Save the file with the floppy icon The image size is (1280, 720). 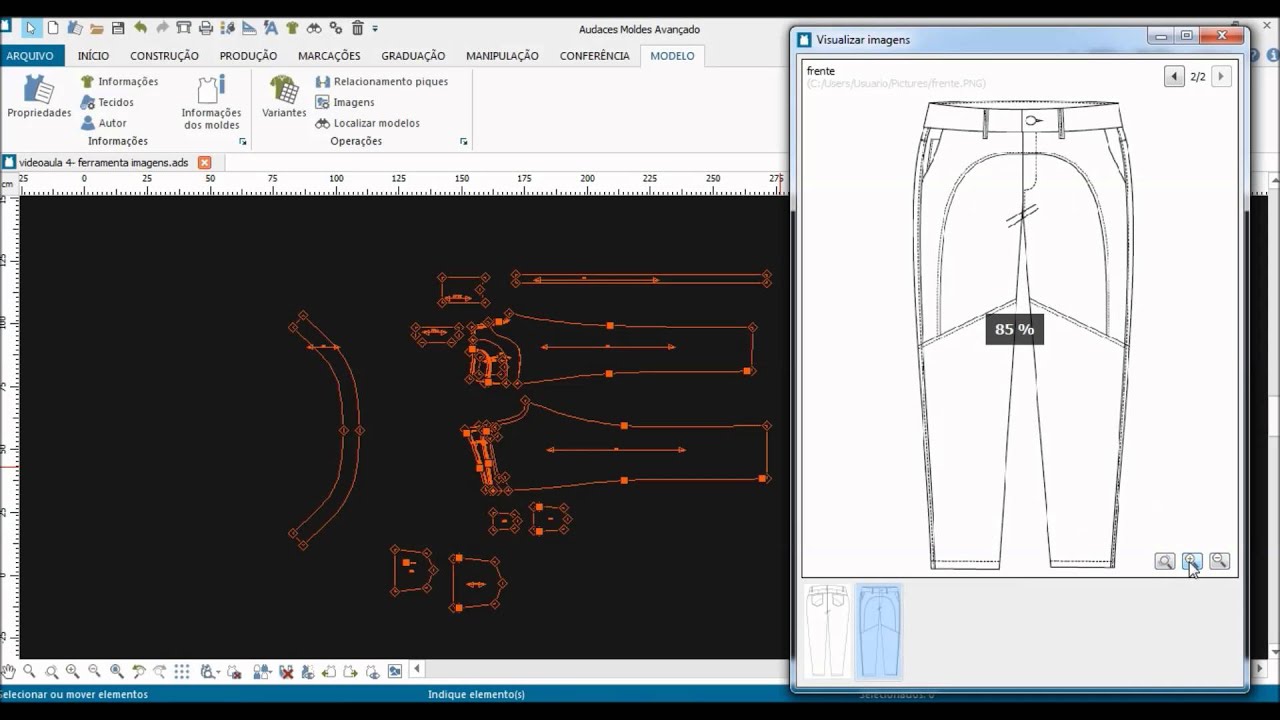click(x=118, y=28)
